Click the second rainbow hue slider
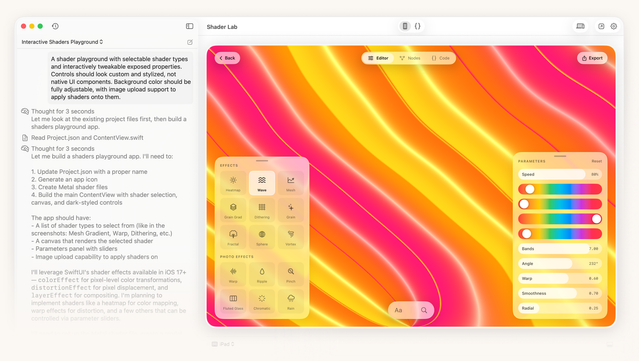Image resolution: width=639 pixels, height=361 pixels. [560, 204]
